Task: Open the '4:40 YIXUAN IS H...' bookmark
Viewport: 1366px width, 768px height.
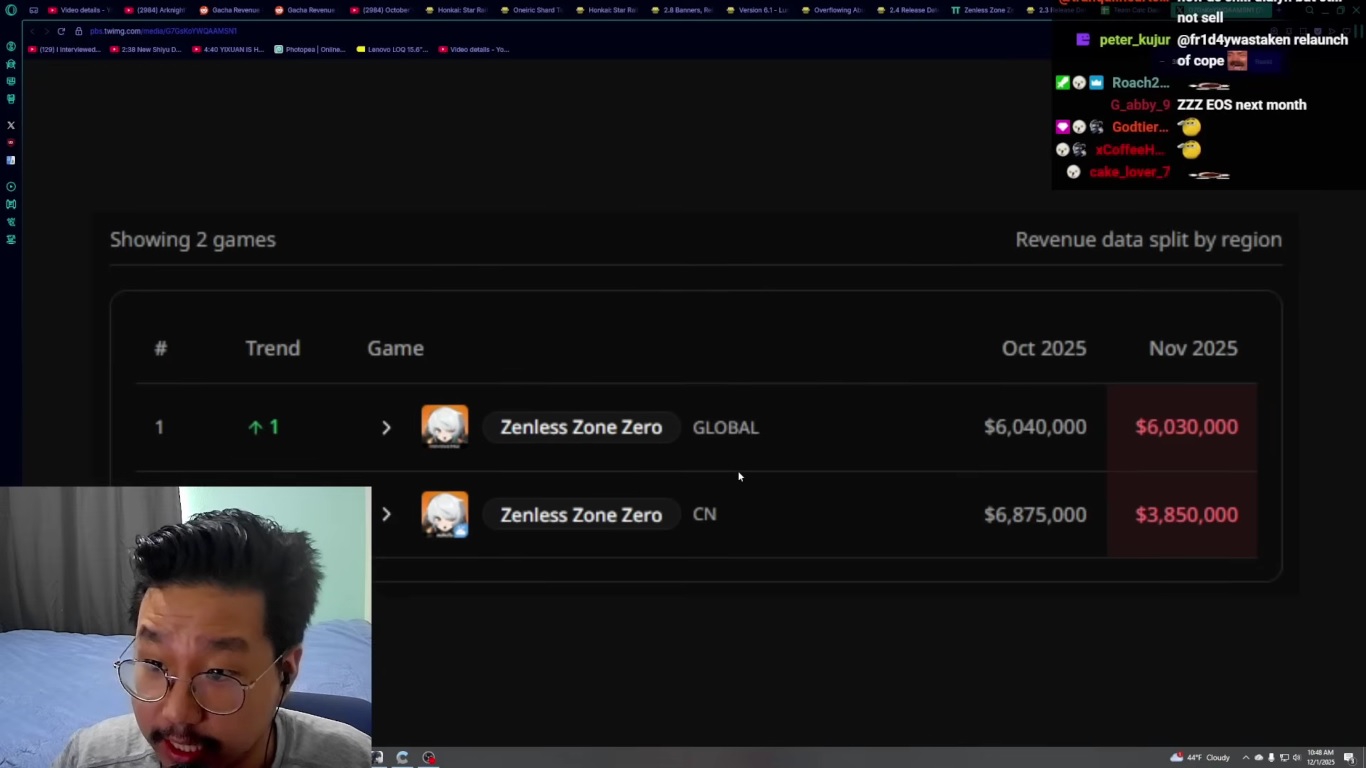Action: click(228, 49)
